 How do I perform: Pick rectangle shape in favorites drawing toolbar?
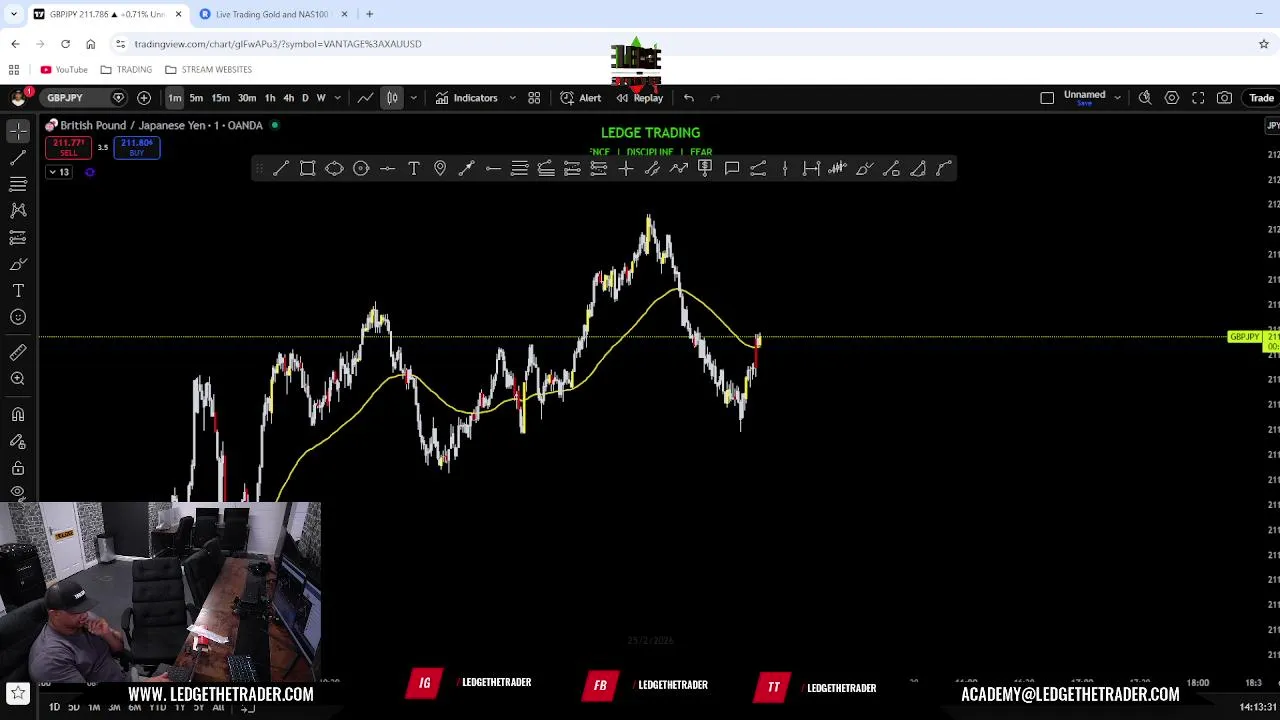(x=308, y=169)
